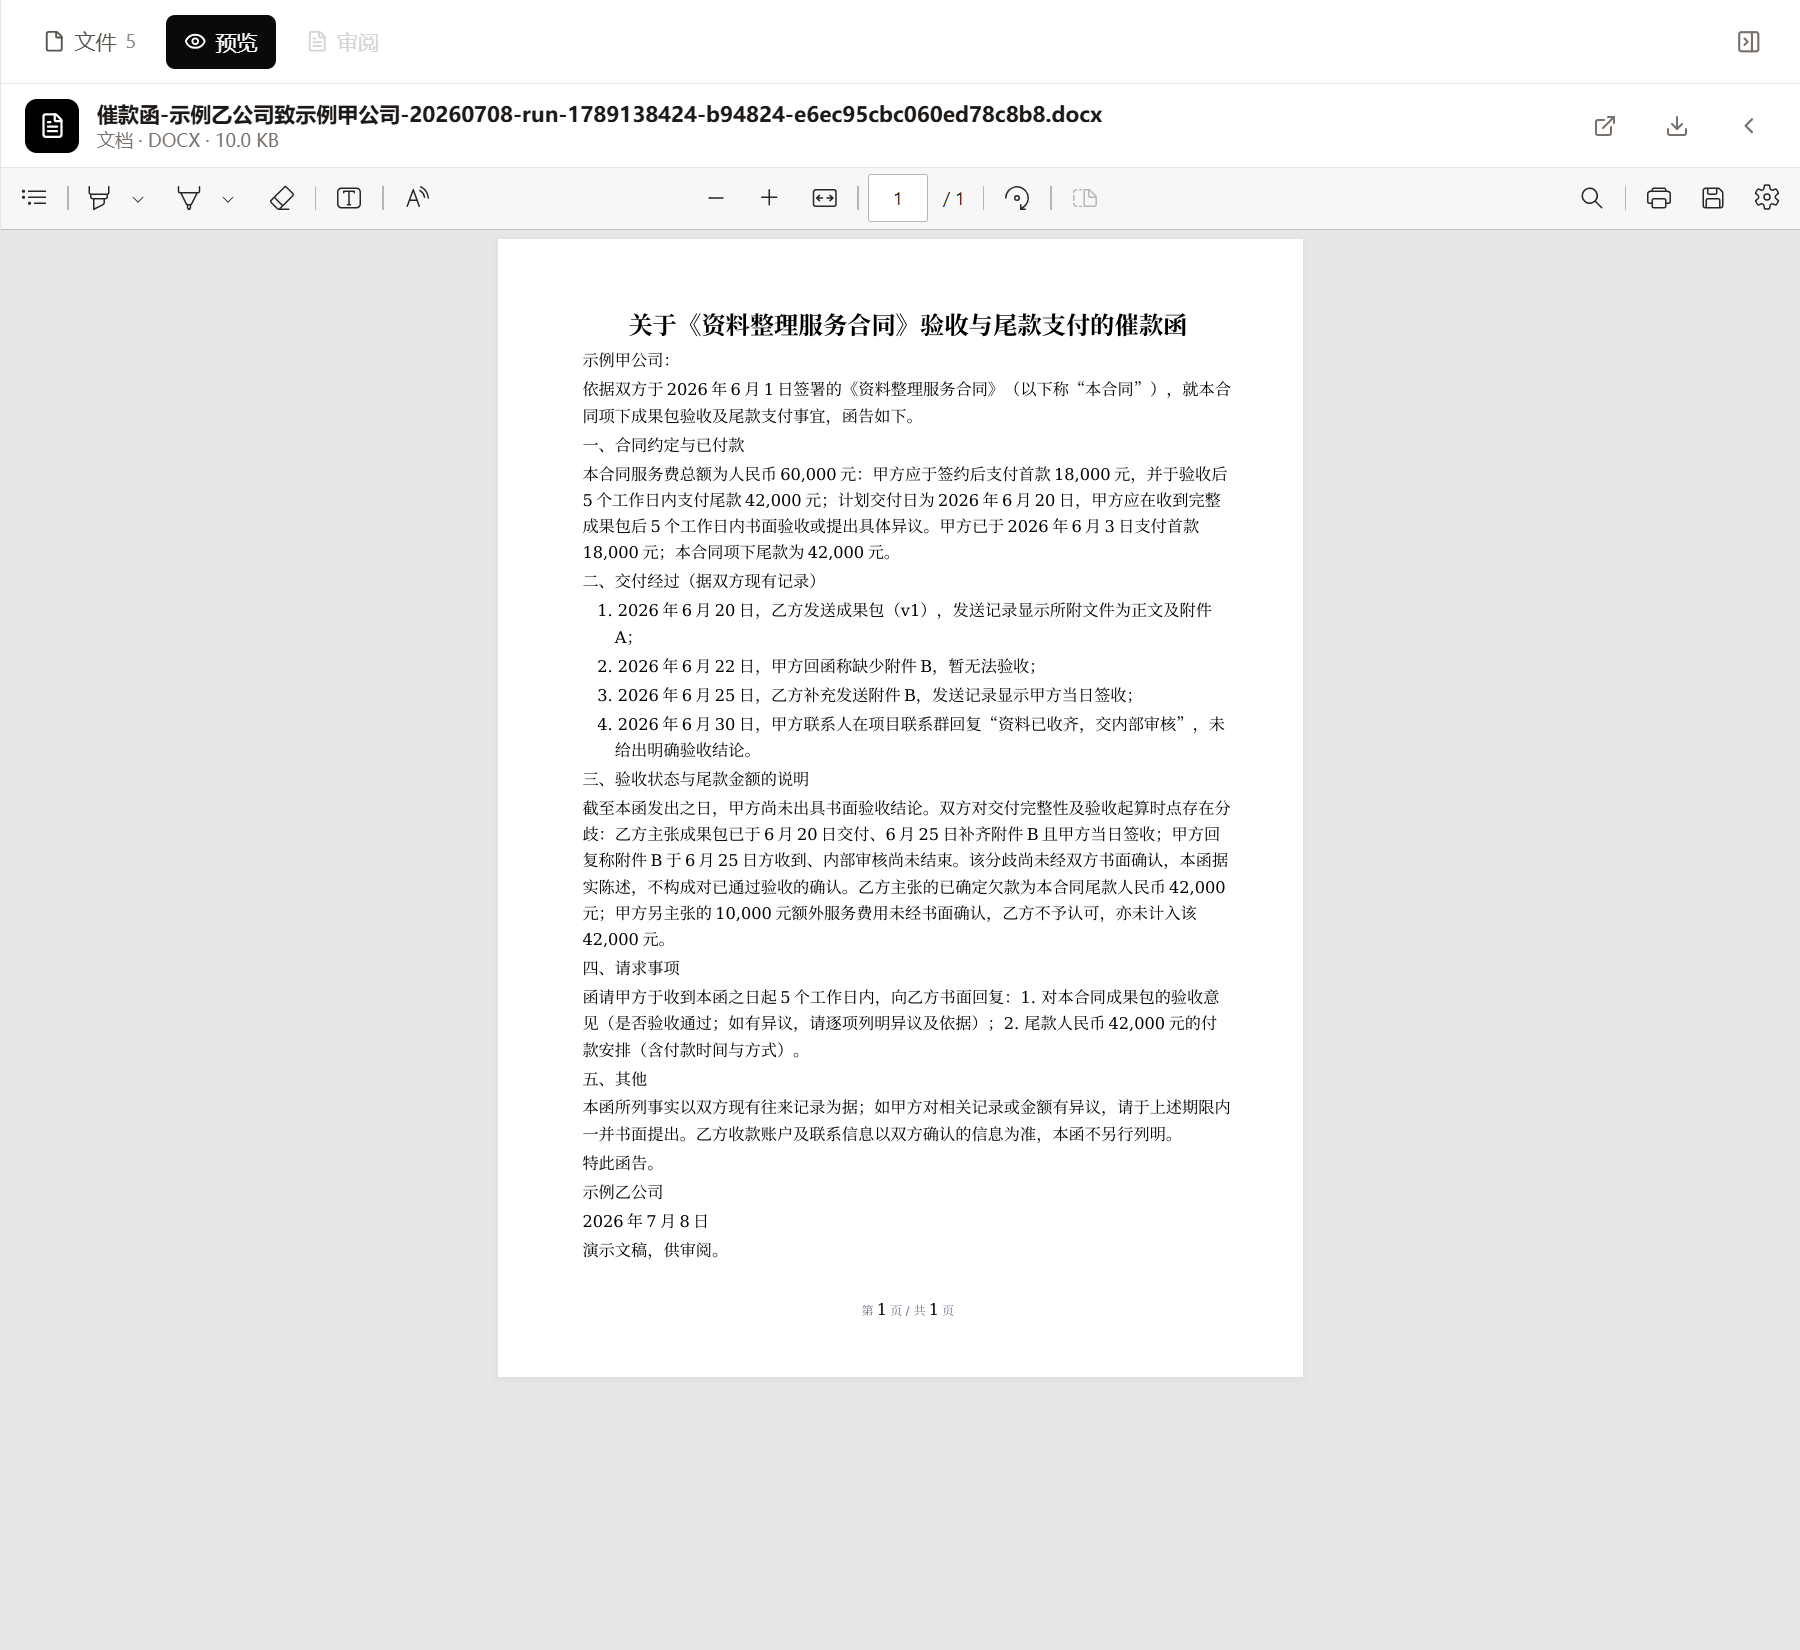This screenshot has height=1650, width=1800.
Task: Click the 催款函 docx file name
Action: 599,114
